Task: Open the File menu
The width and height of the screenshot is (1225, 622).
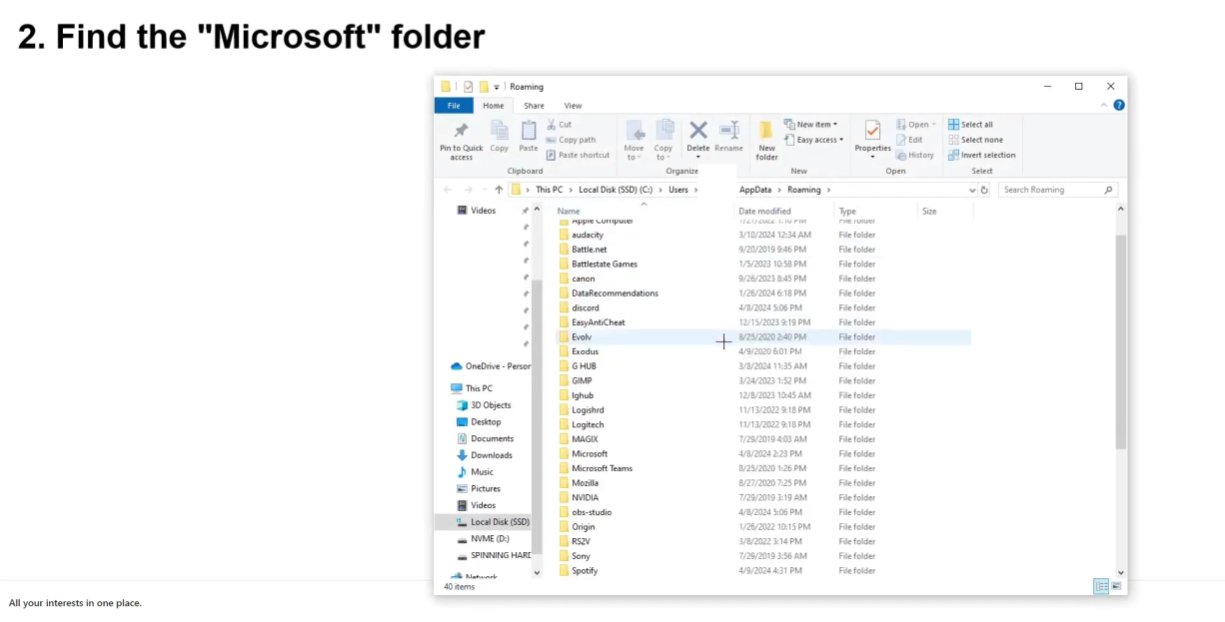Action: coord(453,105)
